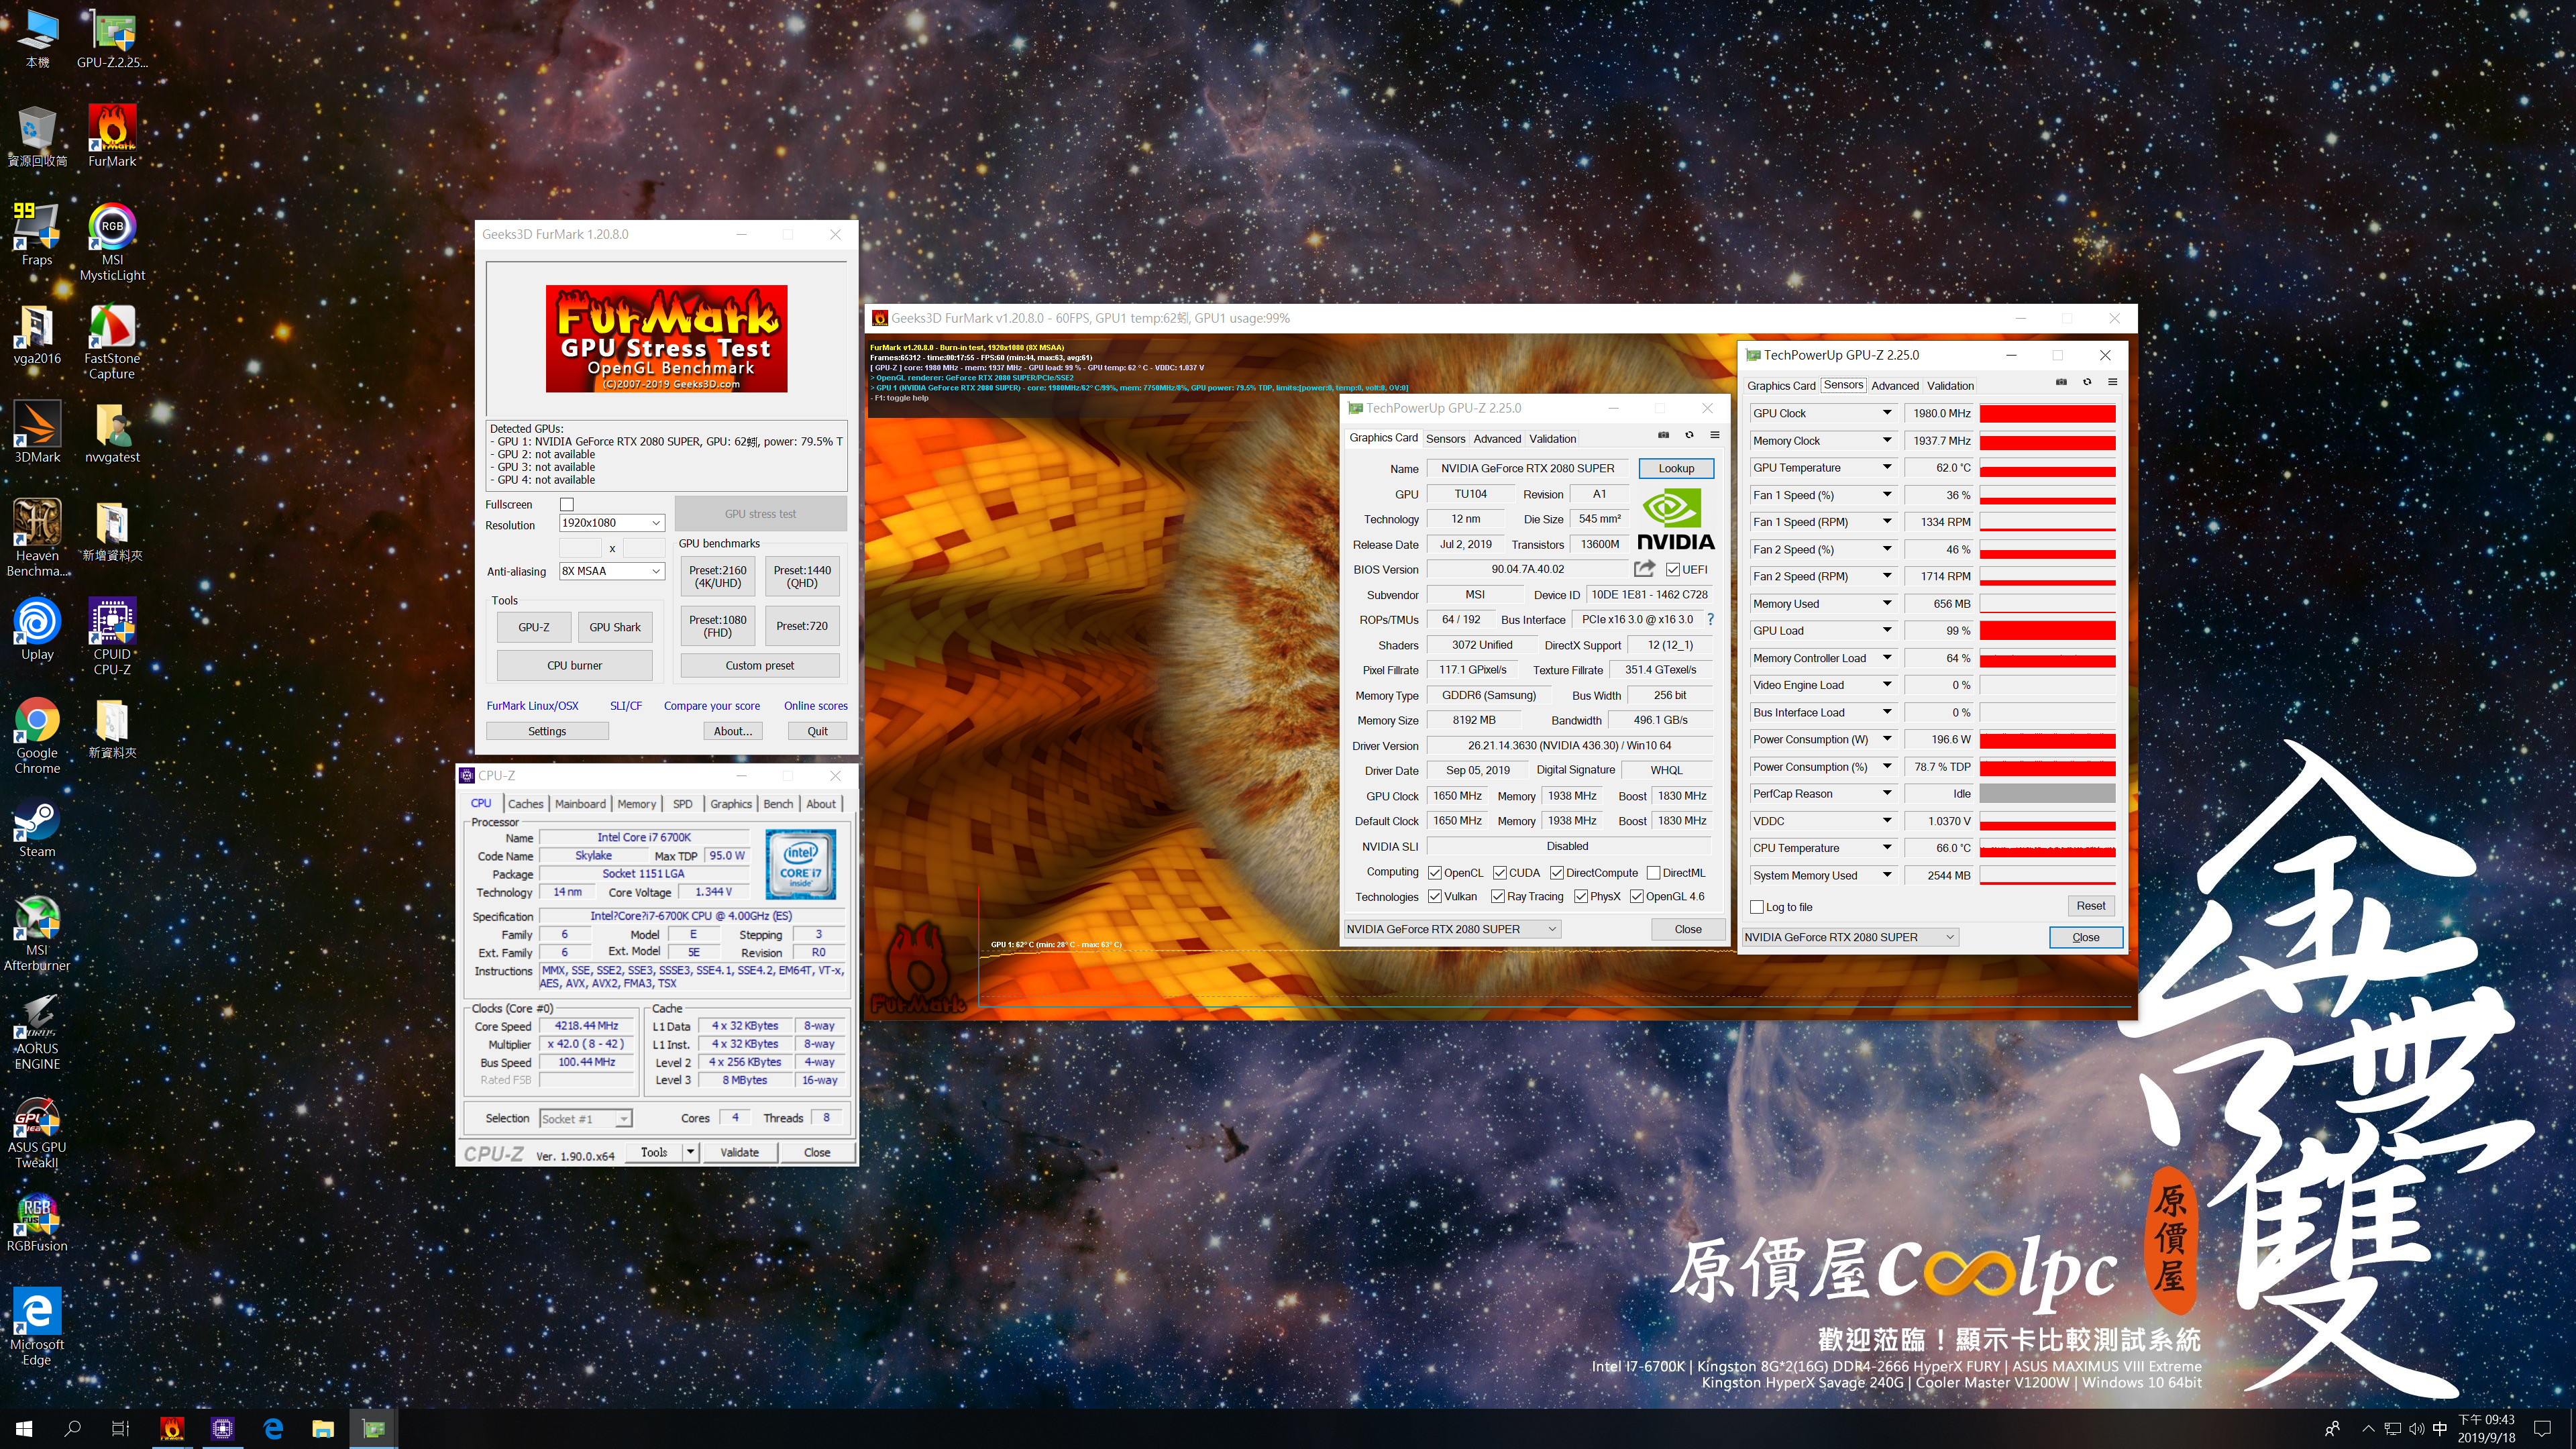Open Heaven Benchmark shortcut
This screenshot has width=2576, height=1449.
tap(37, 538)
